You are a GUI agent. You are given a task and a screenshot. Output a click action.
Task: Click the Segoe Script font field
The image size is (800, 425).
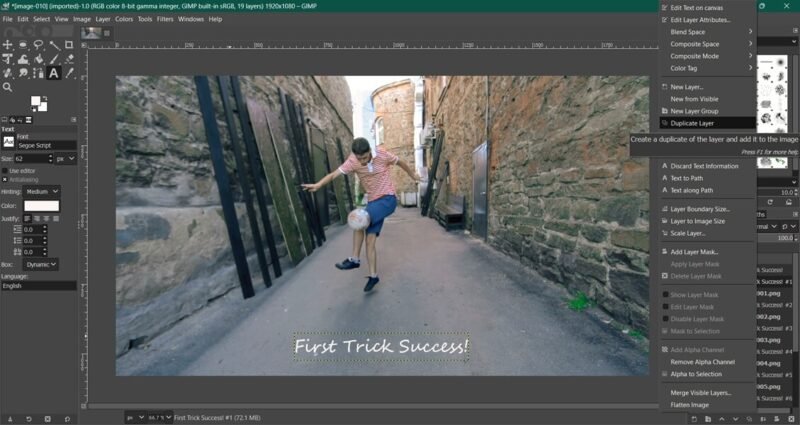tap(46, 145)
